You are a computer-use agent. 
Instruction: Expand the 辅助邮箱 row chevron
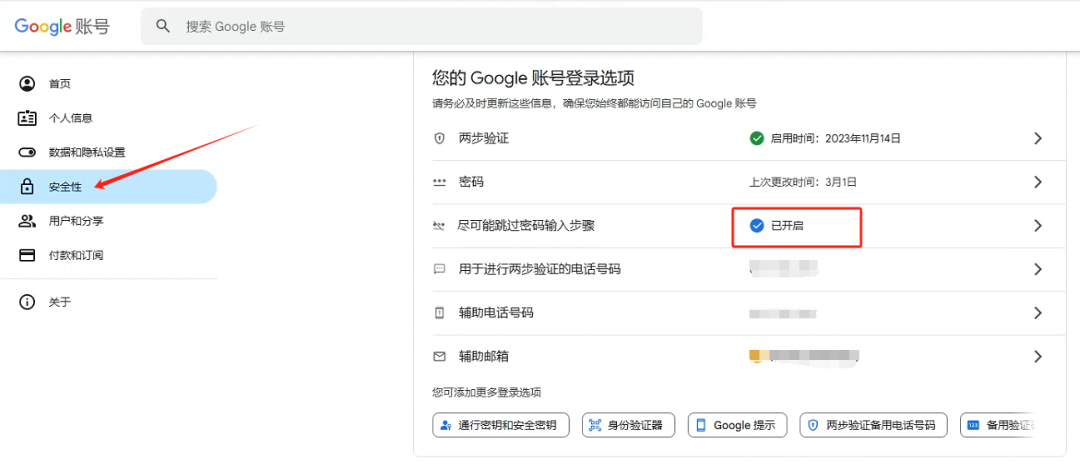(x=1038, y=357)
